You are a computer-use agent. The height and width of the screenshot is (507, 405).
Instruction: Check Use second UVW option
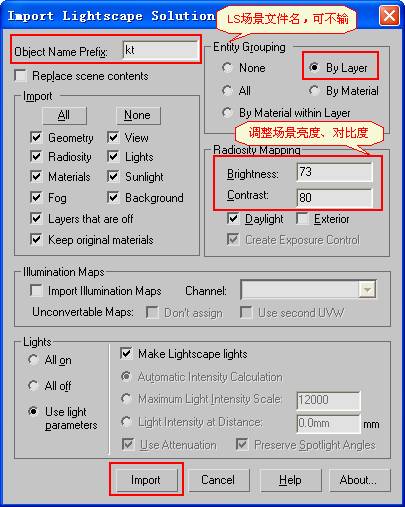[246, 313]
